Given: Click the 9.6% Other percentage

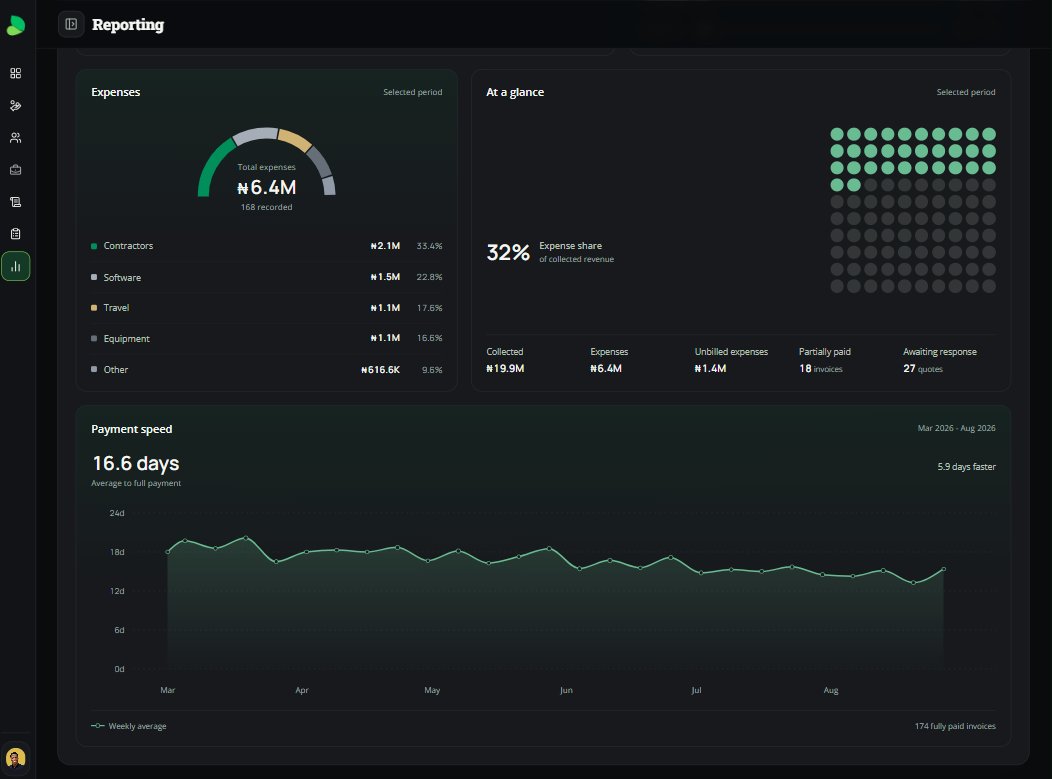Looking at the screenshot, I should [432, 370].
